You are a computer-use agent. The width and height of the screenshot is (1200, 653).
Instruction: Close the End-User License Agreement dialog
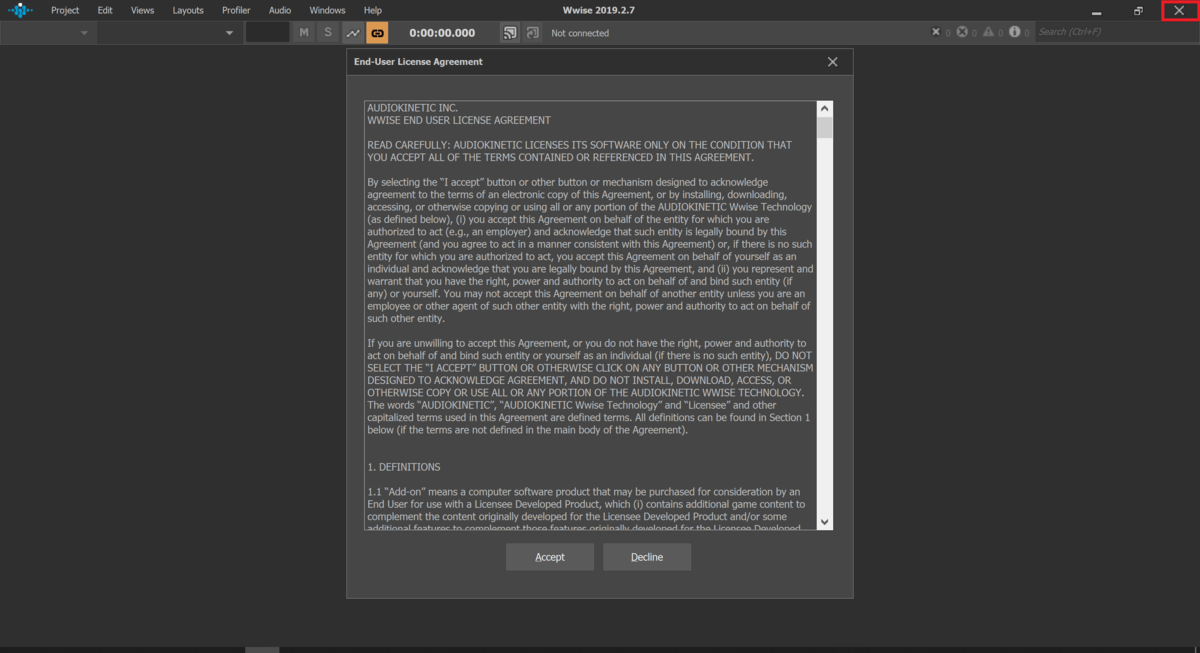coord(833,62)
